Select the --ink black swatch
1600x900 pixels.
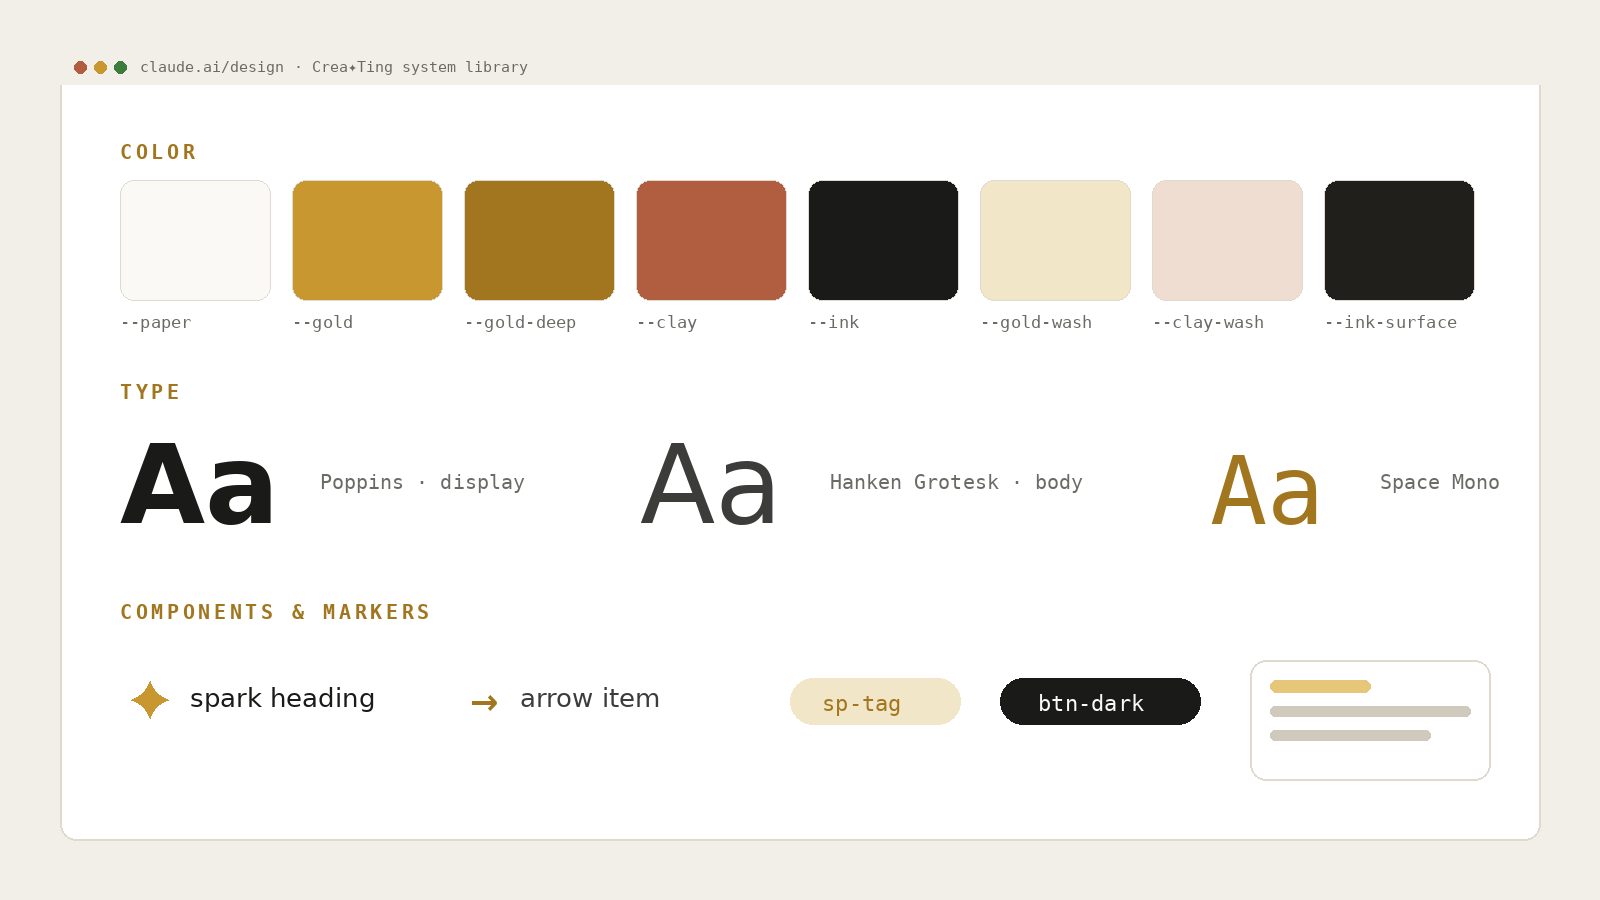[883, 240]
